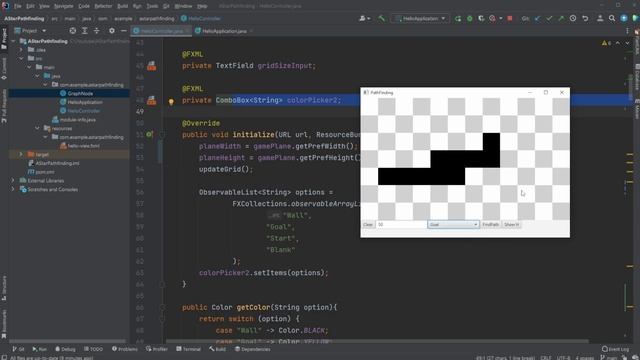Click the profiler run icon
640x360 pixels.
pos(492,18)
